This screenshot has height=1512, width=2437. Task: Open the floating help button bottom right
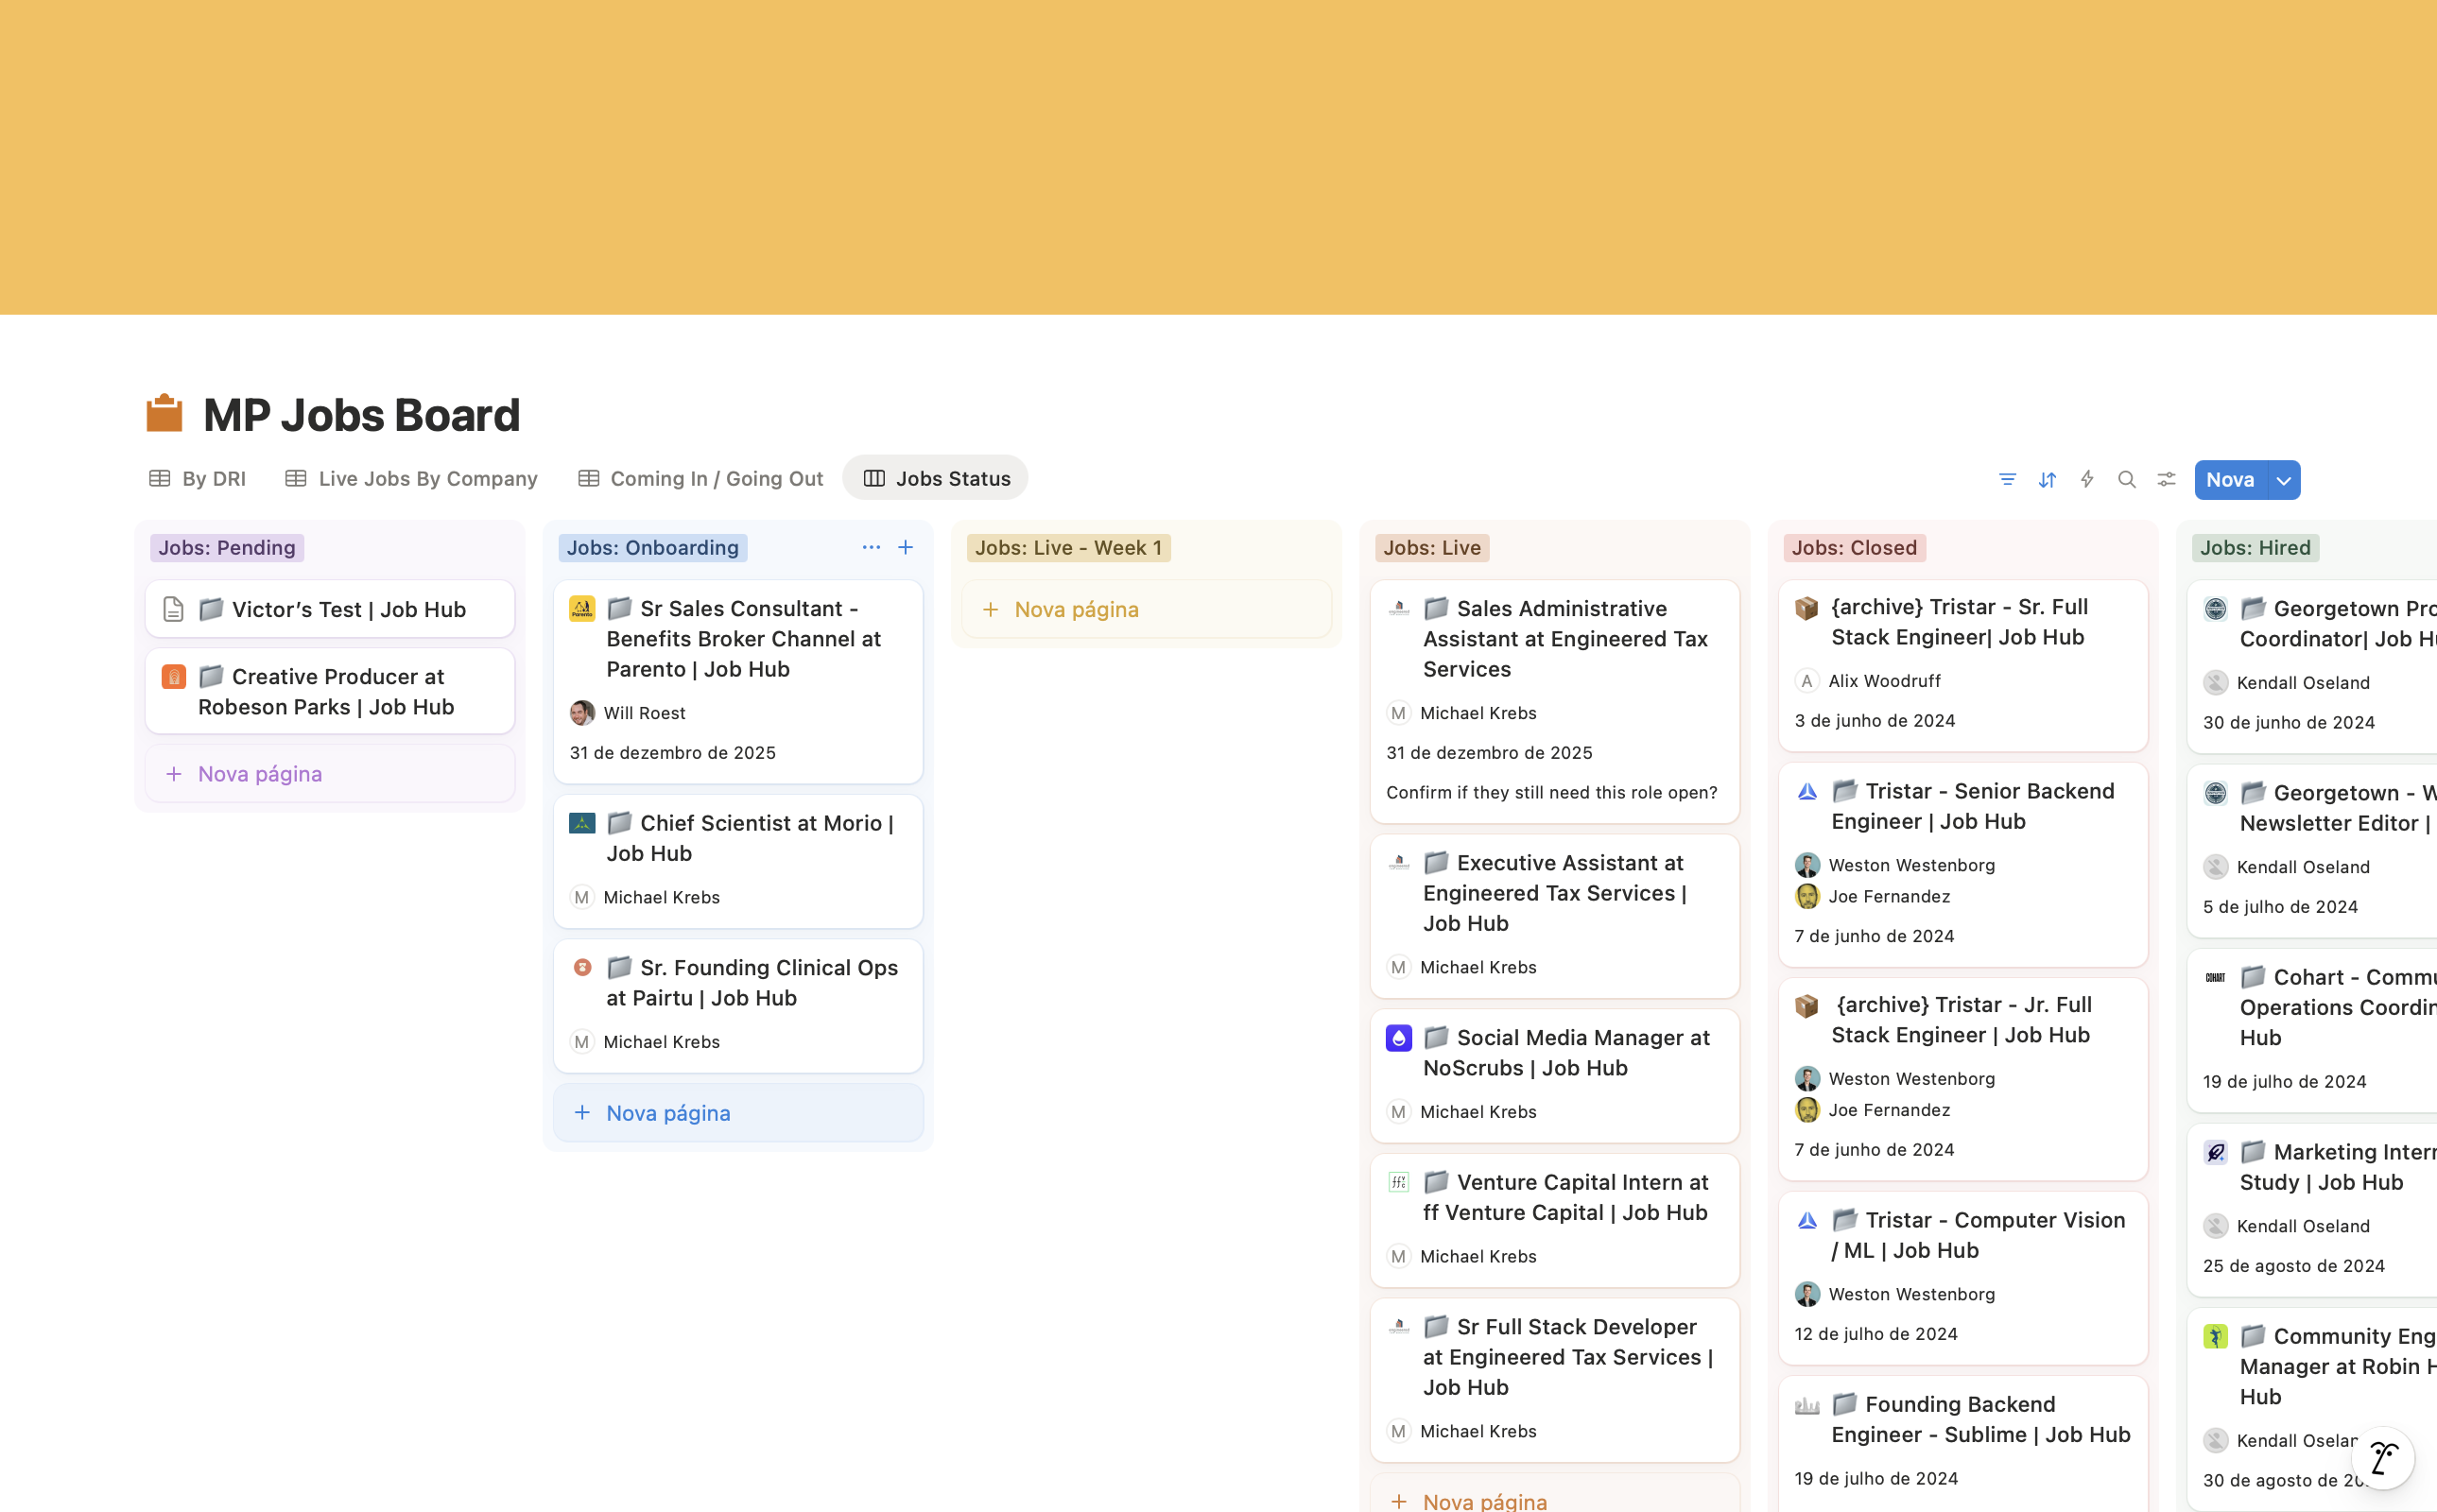[x=2382, y=1457]
